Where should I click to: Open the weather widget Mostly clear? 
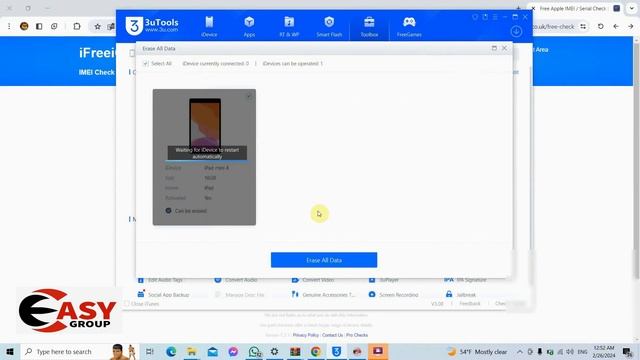coord(477,351)
